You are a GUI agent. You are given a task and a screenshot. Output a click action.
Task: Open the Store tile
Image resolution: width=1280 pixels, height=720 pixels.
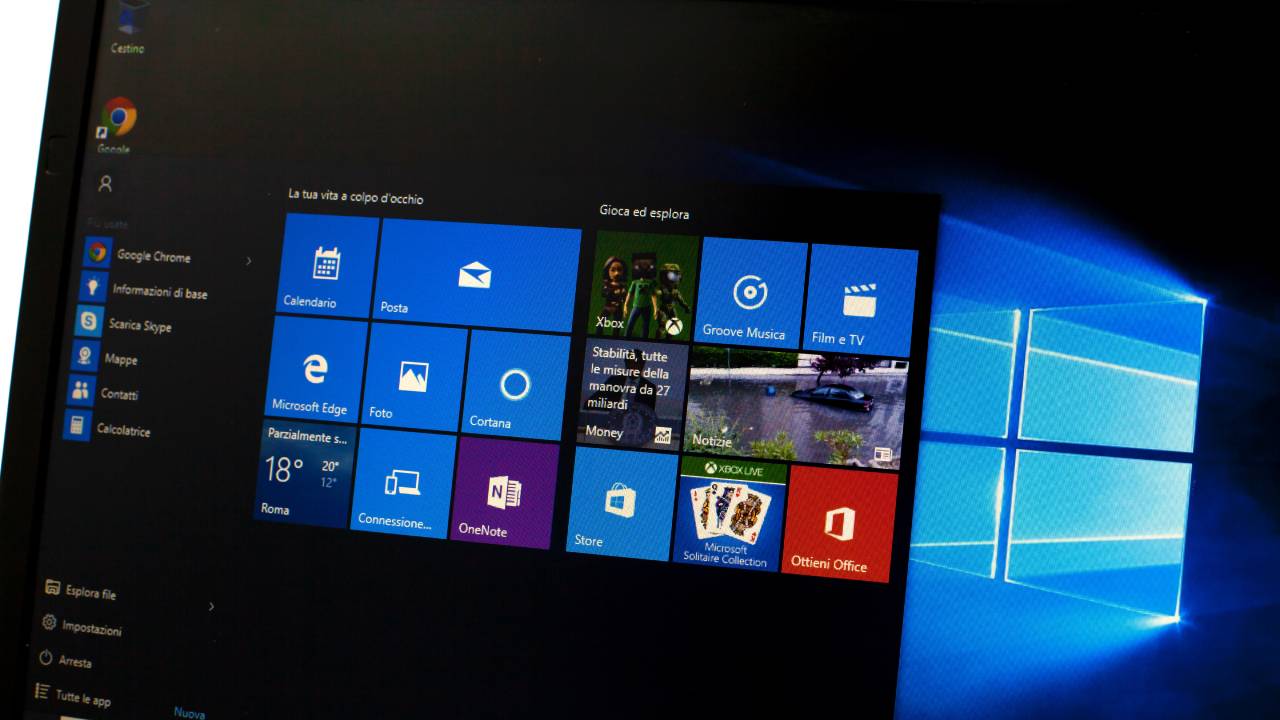(x=621, y=503)
